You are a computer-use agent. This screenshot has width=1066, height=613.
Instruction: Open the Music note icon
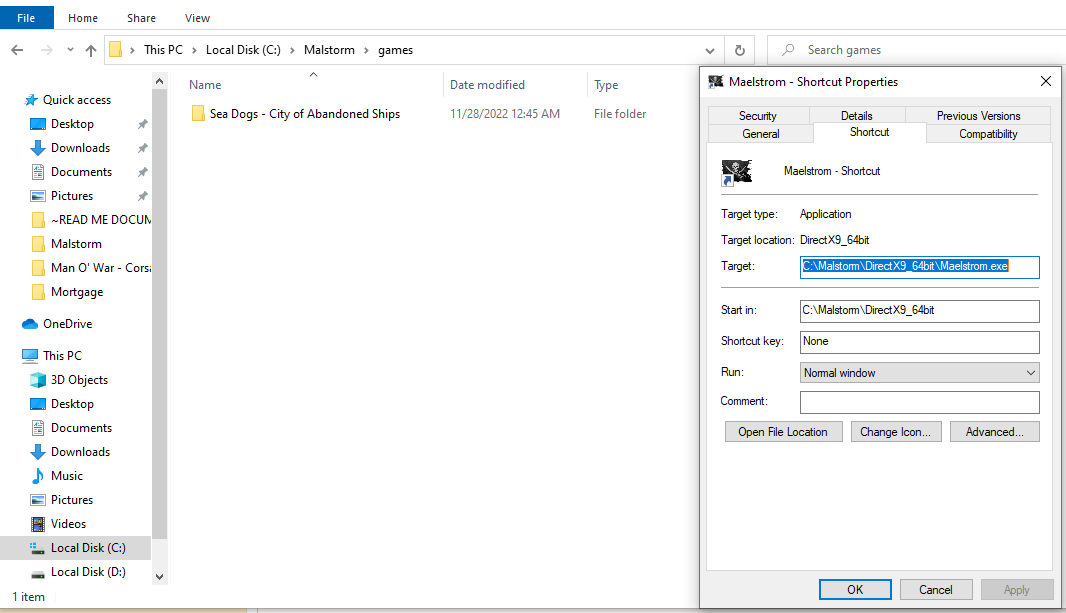pos(38,476)
